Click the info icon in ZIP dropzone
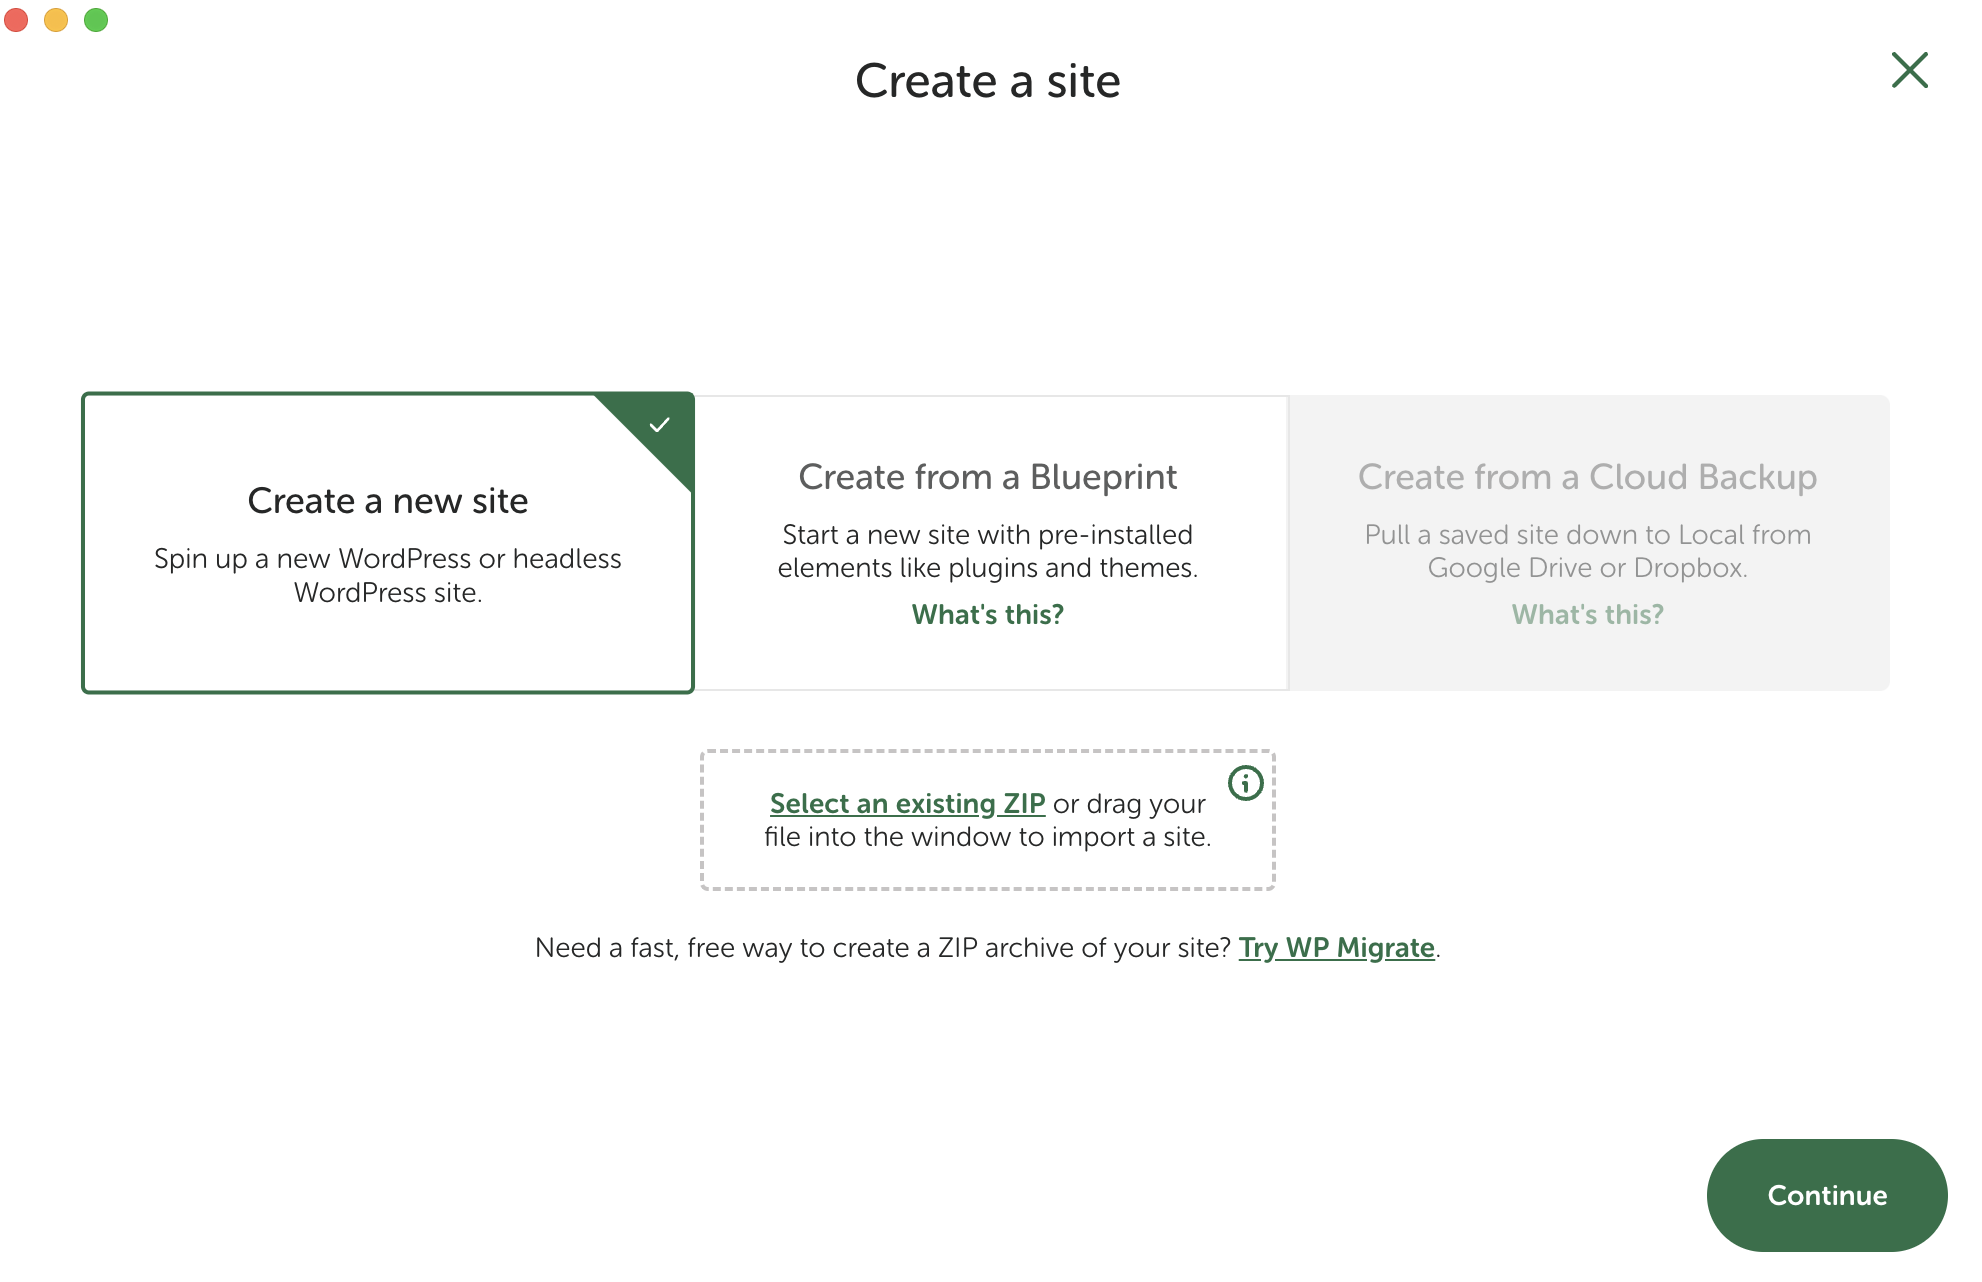 tap(1245, 783)
